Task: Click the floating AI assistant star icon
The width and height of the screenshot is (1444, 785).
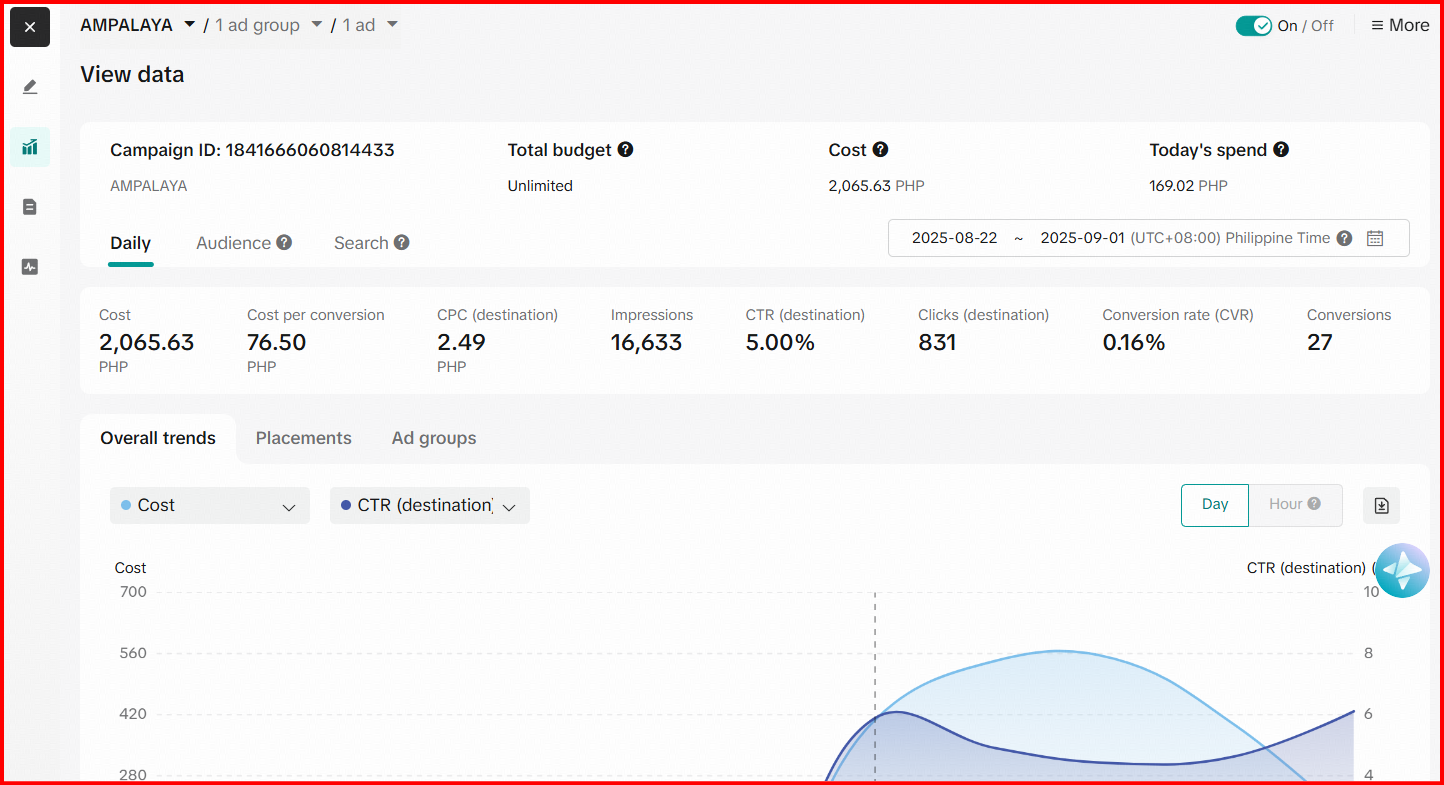Action: 1402,571
